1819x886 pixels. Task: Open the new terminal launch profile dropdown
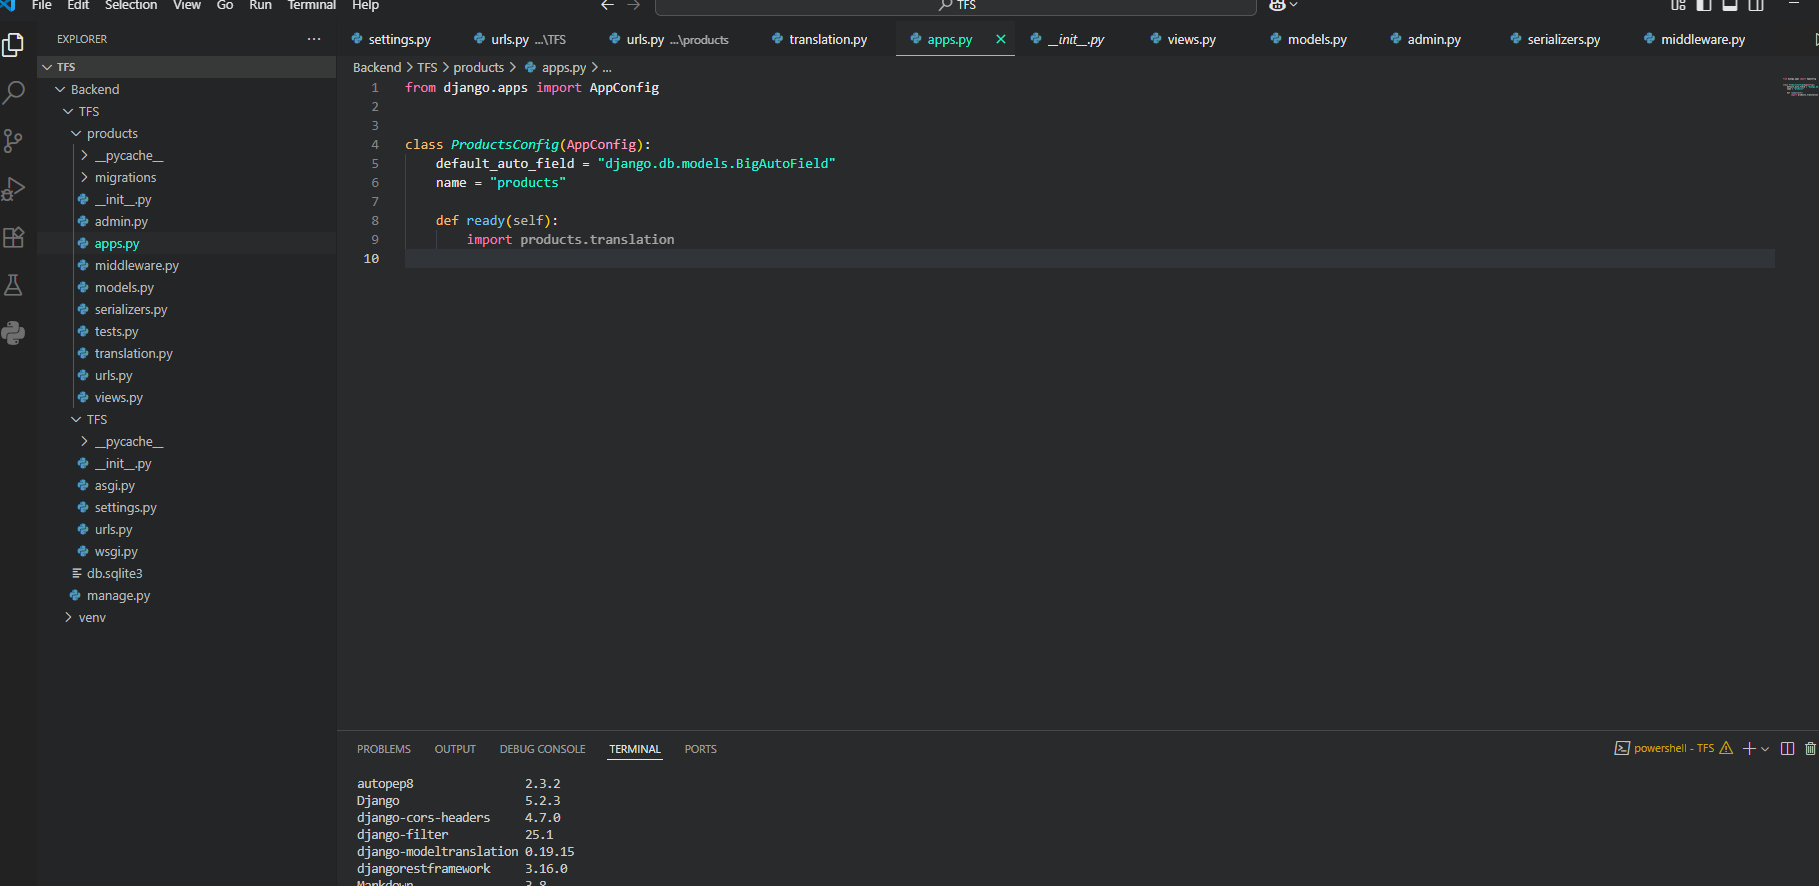pyautogui.click(x=1765, y=748)
